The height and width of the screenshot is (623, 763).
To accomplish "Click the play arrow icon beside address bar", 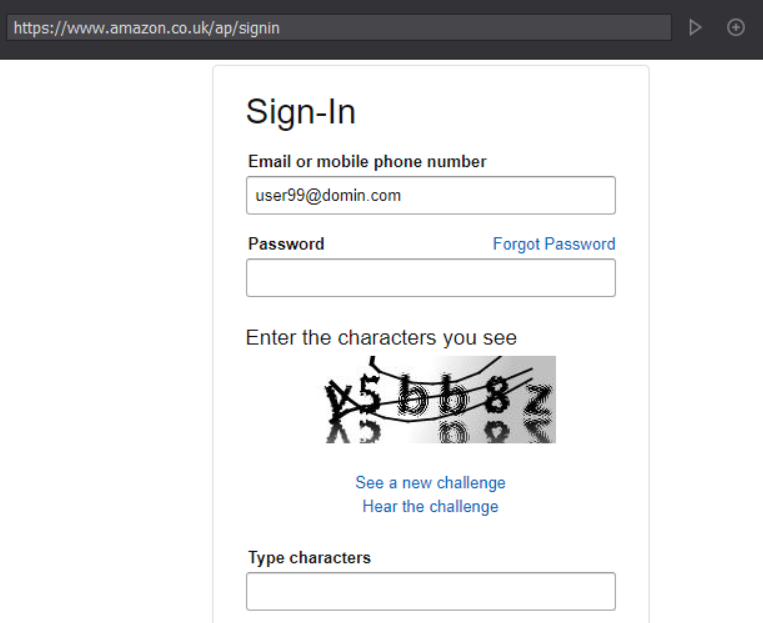I will [695, 27].
